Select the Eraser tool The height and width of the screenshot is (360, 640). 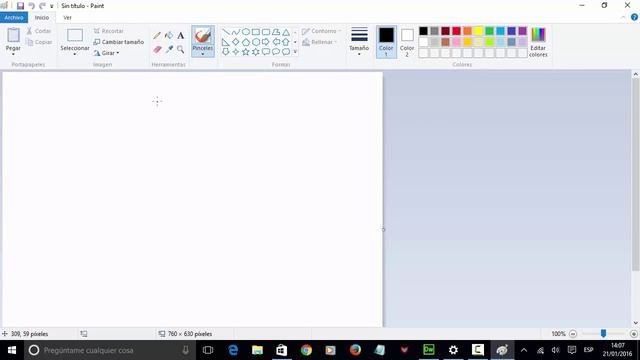157,50
